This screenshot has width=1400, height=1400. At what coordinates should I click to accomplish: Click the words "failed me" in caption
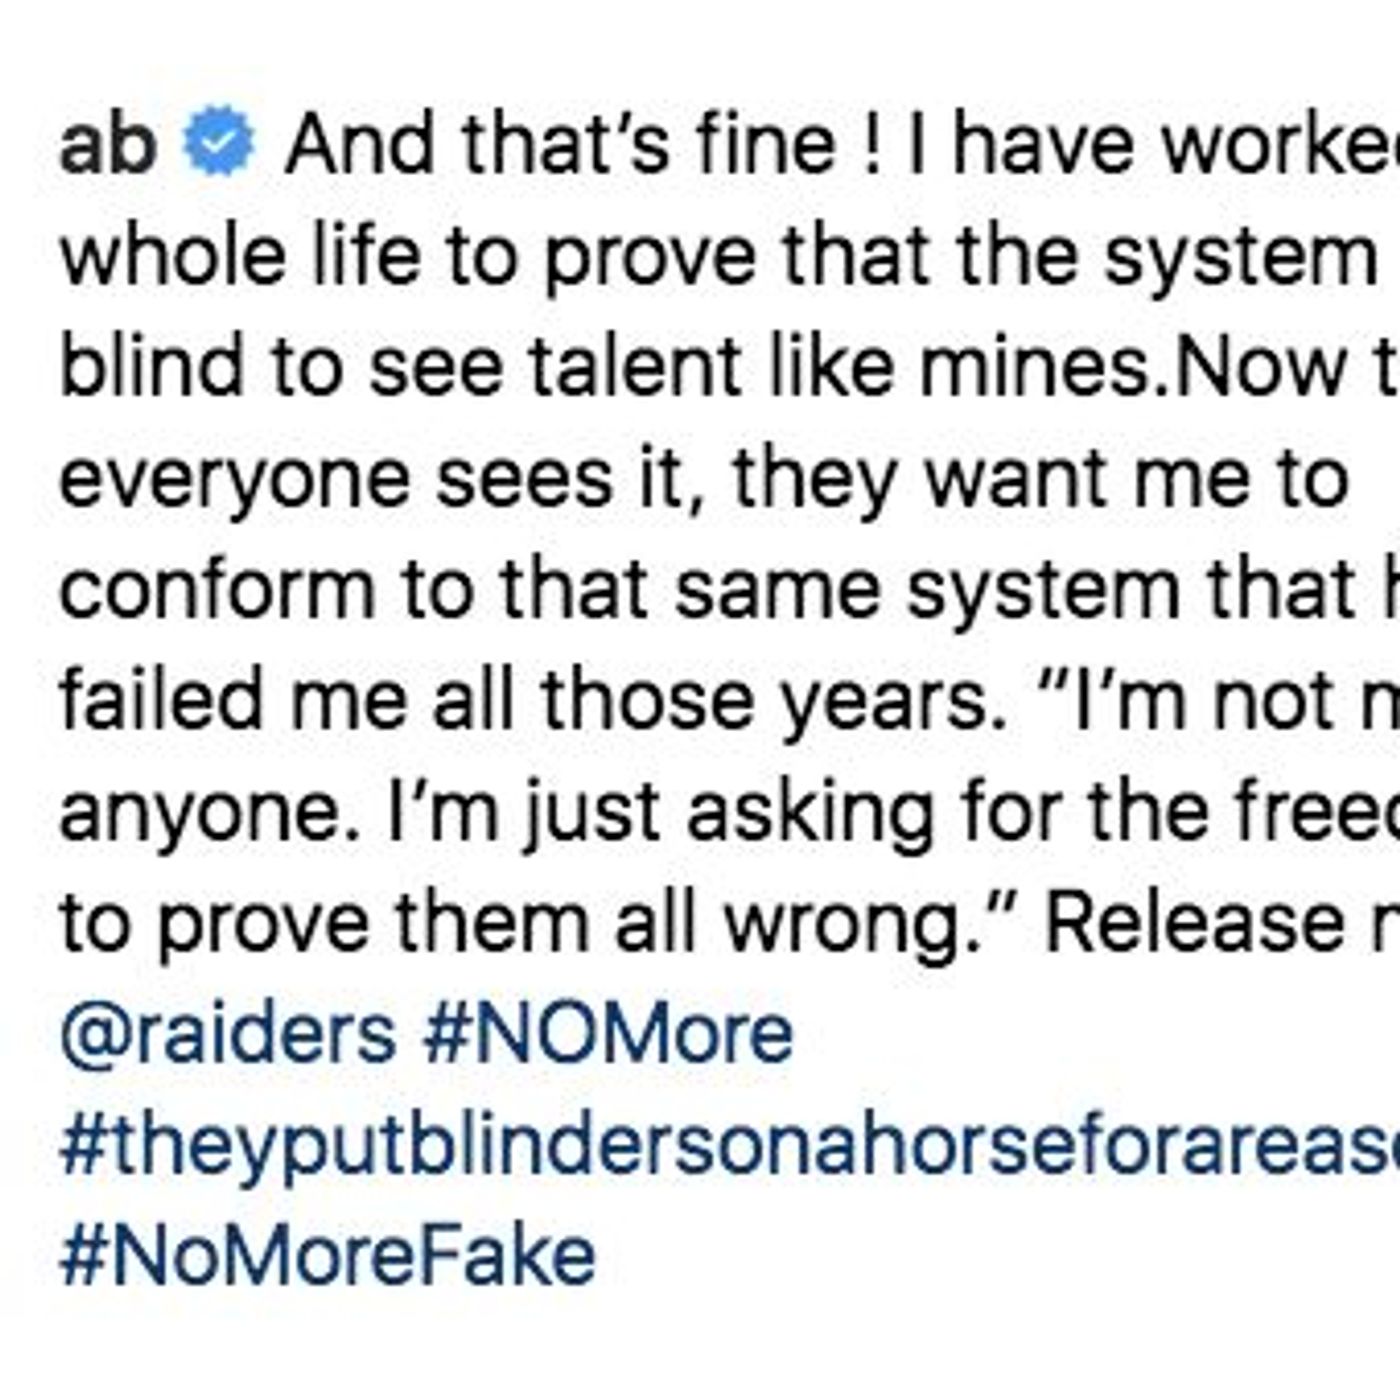pos(234,701)
